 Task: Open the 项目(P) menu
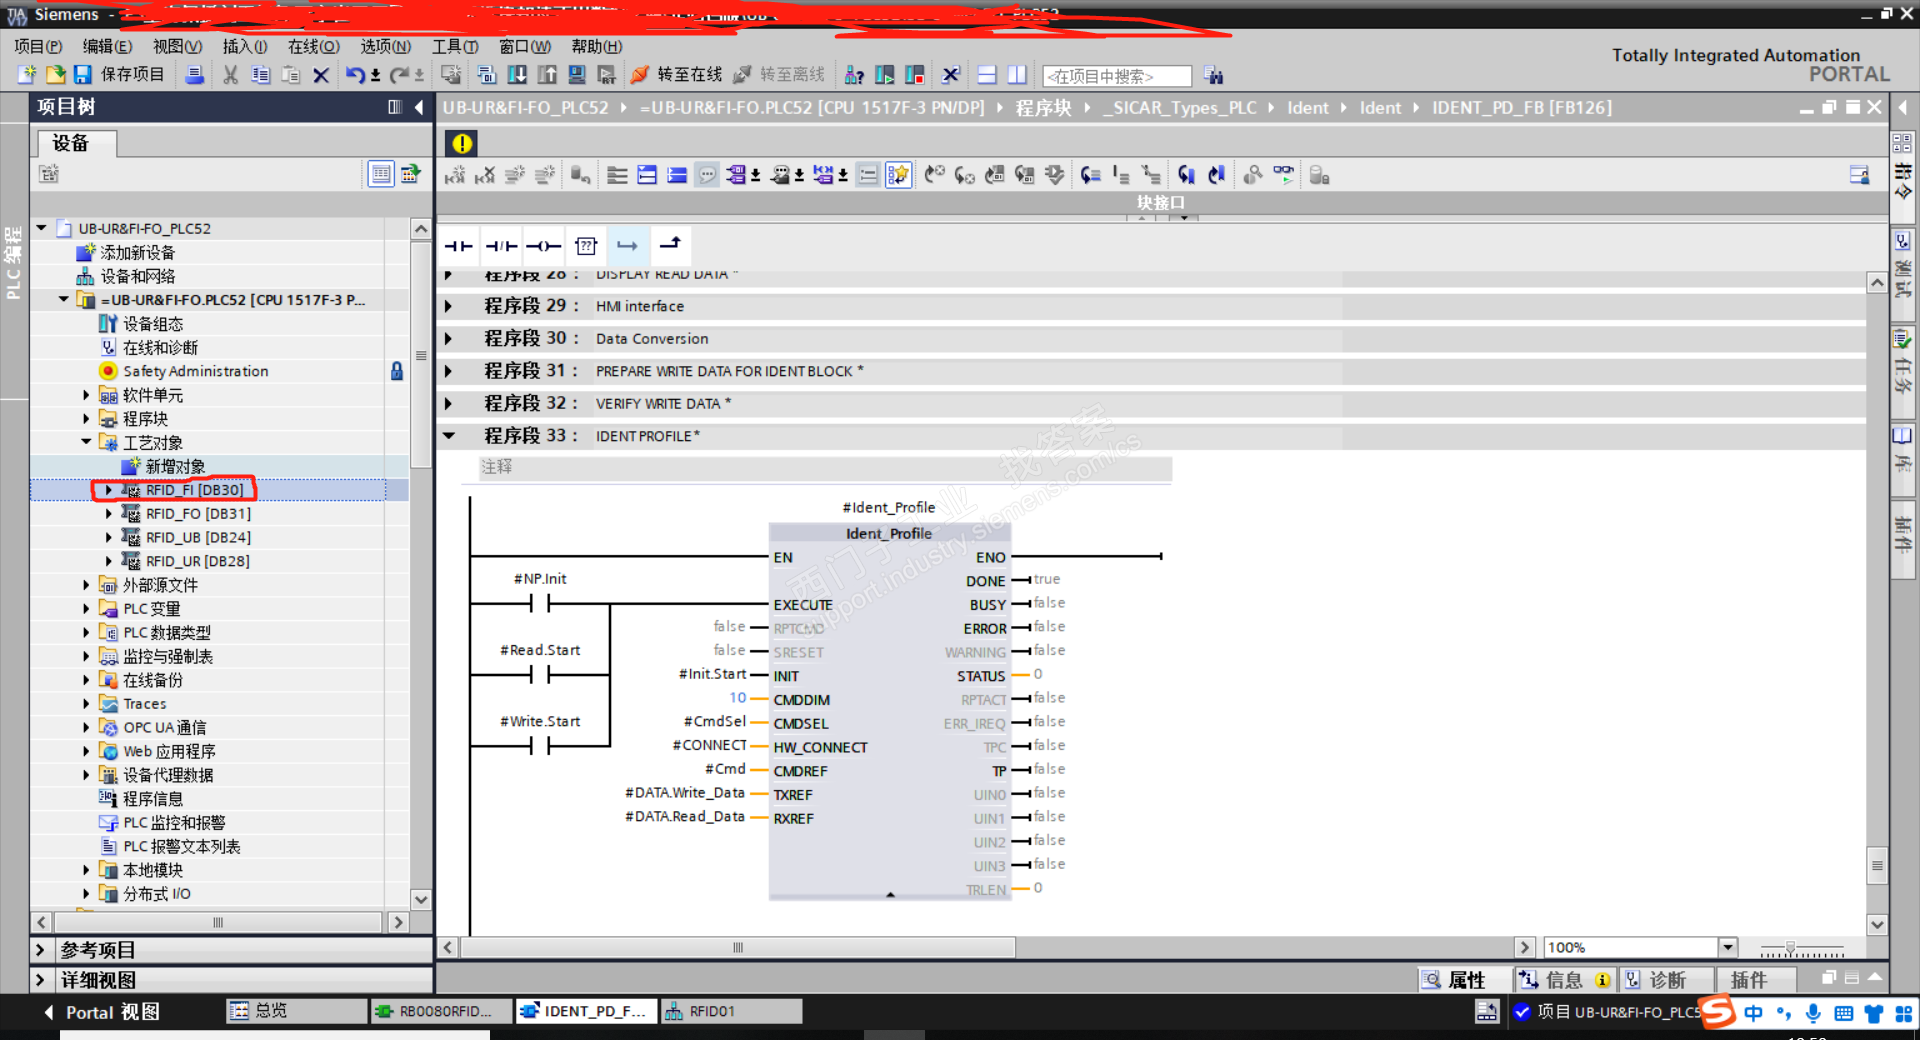pyautogui.click(x=38, y=46)
